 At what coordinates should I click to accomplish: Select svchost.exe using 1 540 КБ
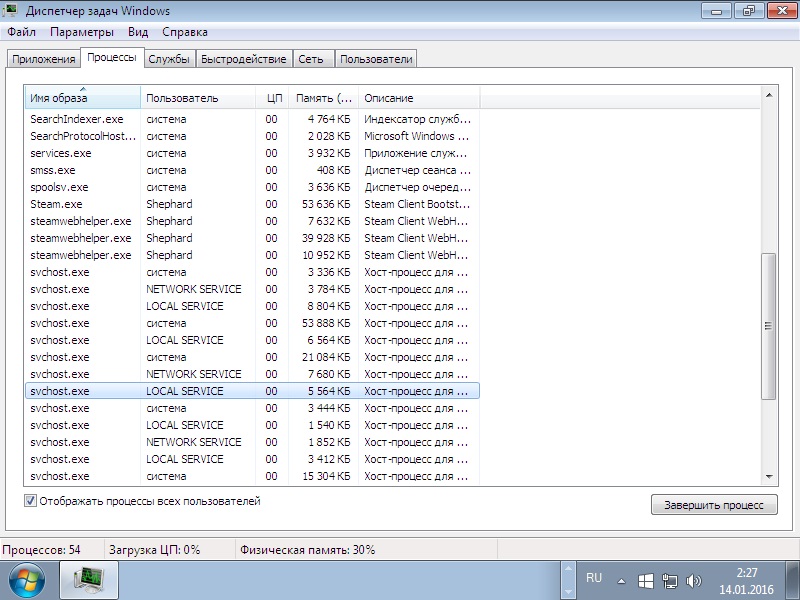252,425
